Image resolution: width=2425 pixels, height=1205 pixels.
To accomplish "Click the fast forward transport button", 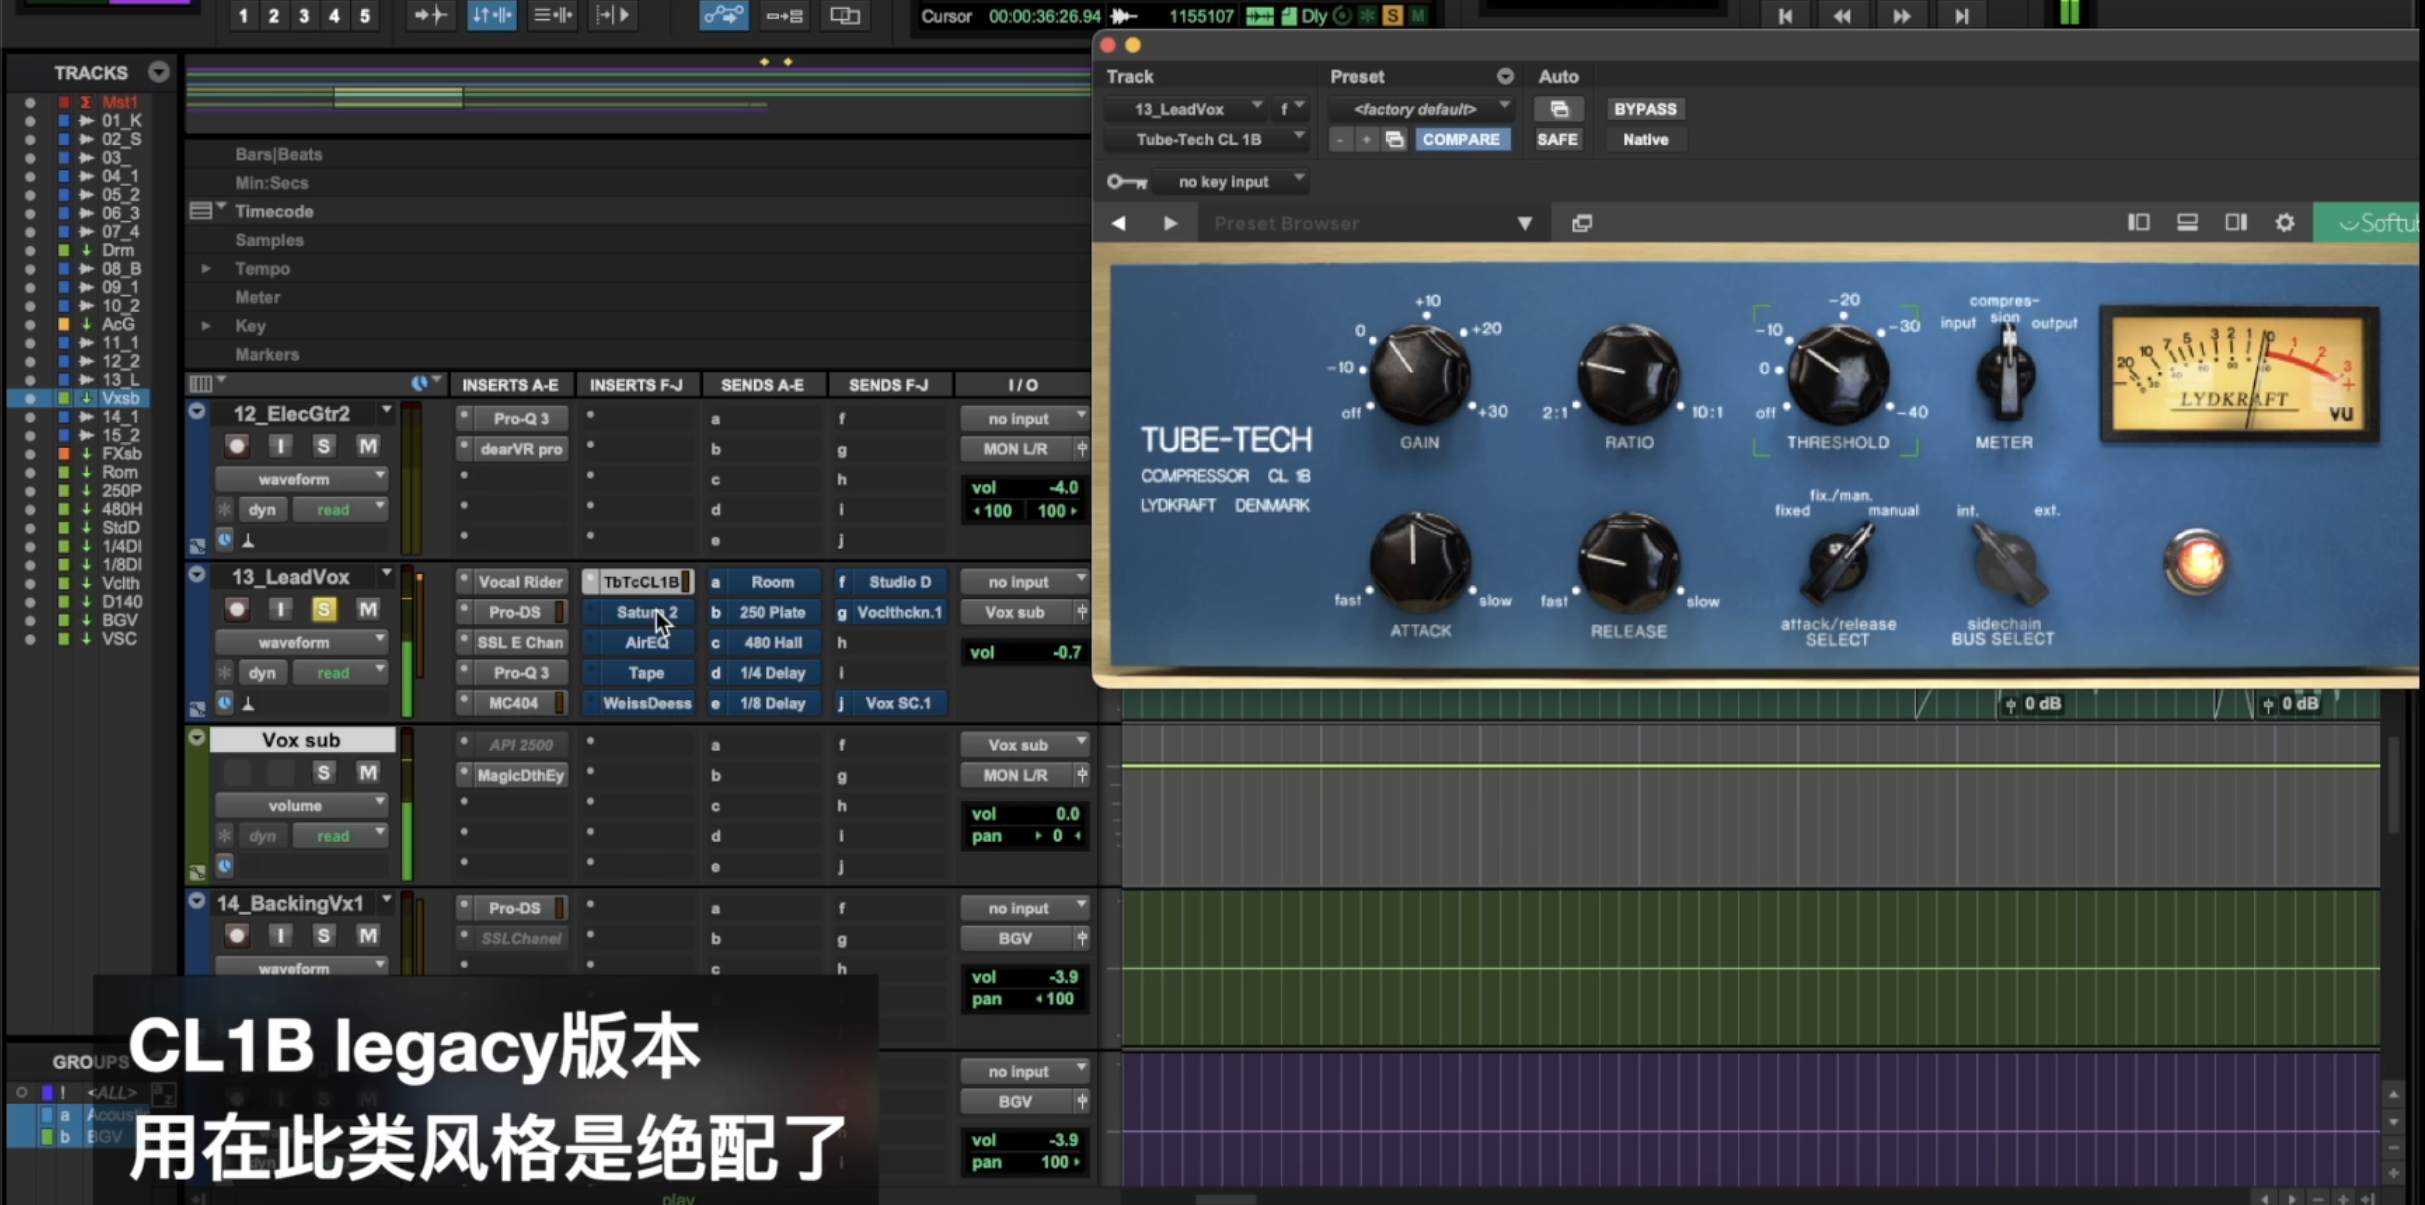I will coord(1901,15).
